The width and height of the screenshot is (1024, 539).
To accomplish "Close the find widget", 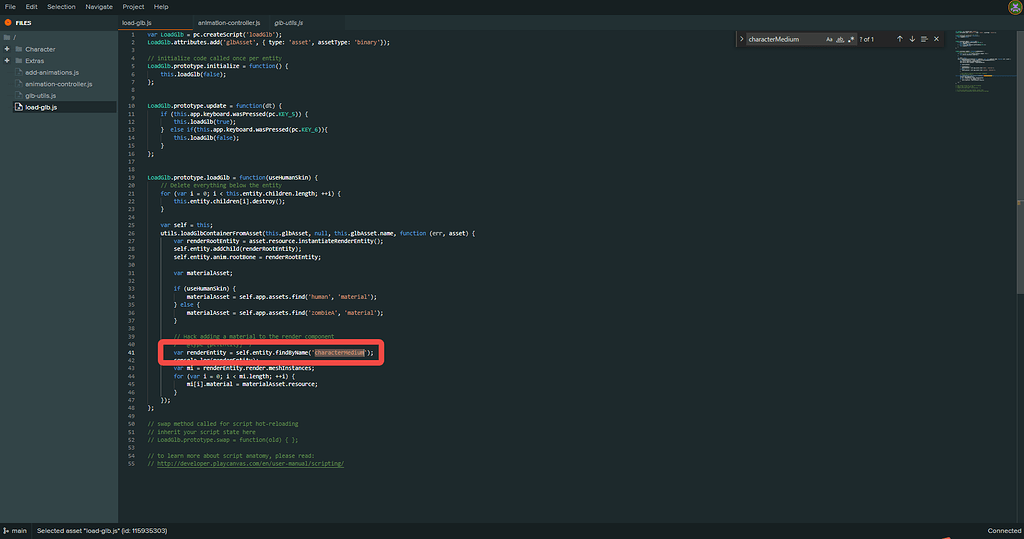I will (x=937, y=39).
